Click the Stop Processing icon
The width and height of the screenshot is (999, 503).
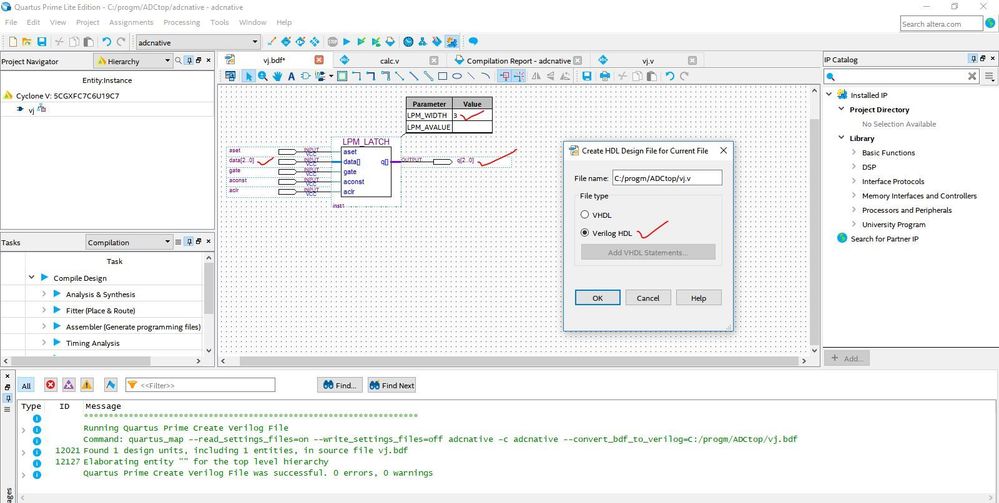point(331,42)
